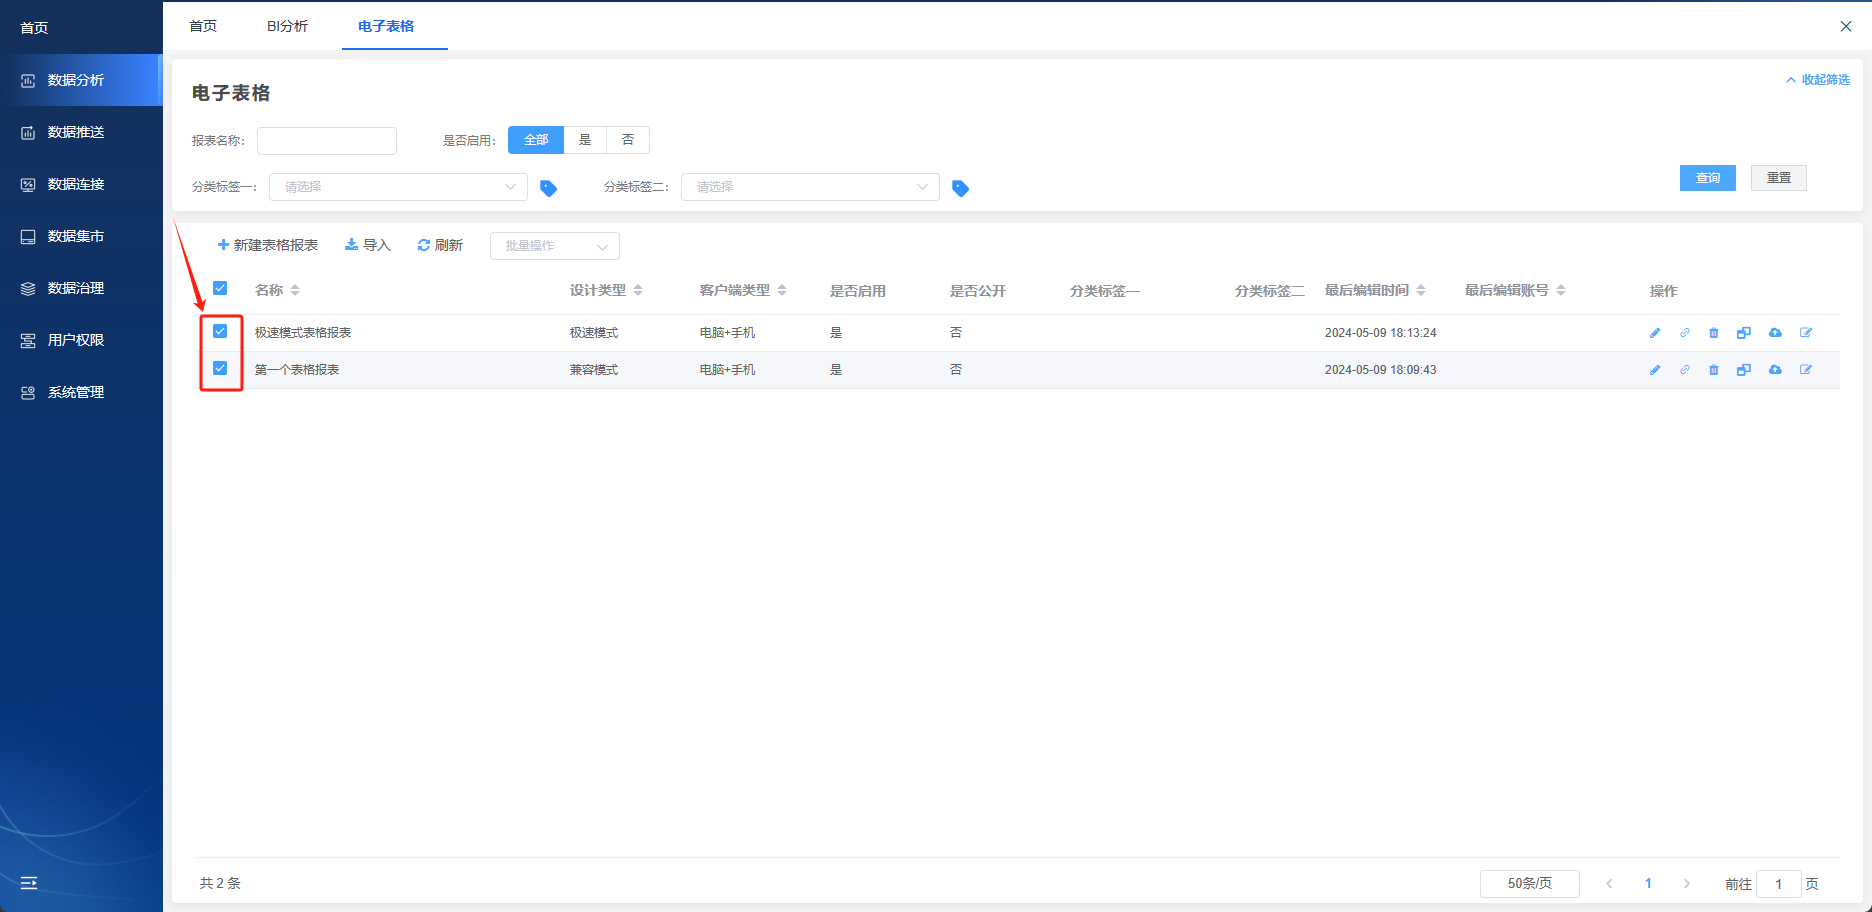Image resolution: width=1872 pixels, height=912 pixels.
Task: Click the pencil edit icon for 极速模式表格报表
Action: click(1655, 333)
